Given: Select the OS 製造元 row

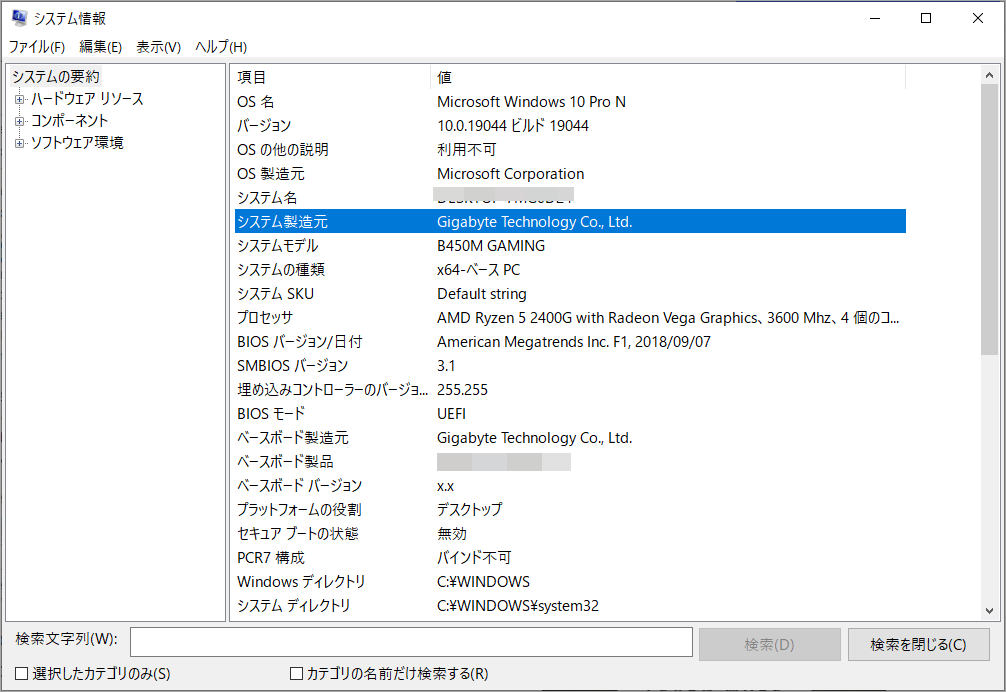Looking at the screenshot, I should point(570,174).
